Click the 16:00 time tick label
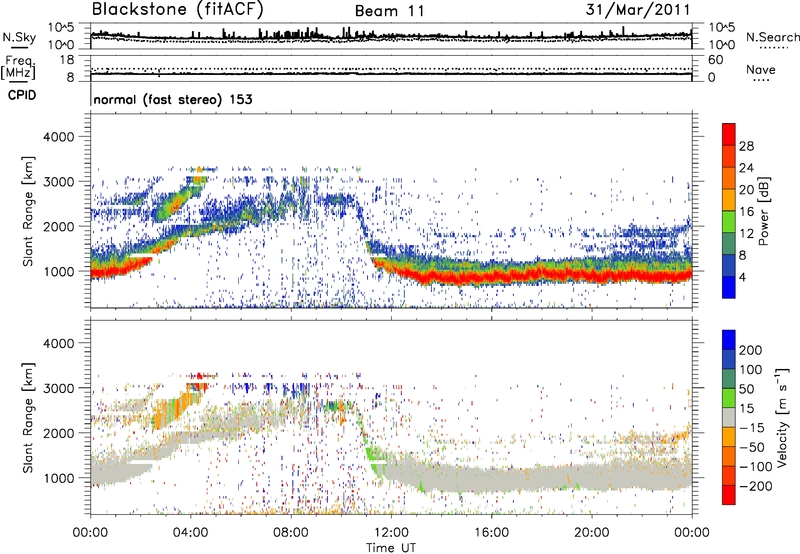The image size is (800, 554). click(491, 533)
